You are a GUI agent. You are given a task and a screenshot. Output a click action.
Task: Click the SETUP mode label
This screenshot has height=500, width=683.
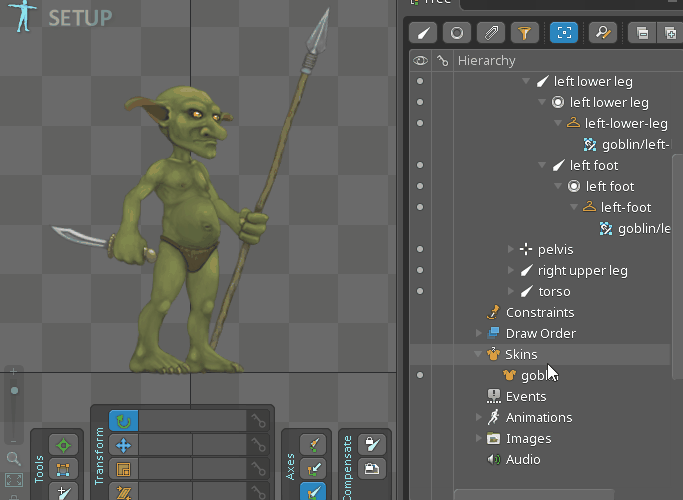pyautogui.click(x=80, y=18)
